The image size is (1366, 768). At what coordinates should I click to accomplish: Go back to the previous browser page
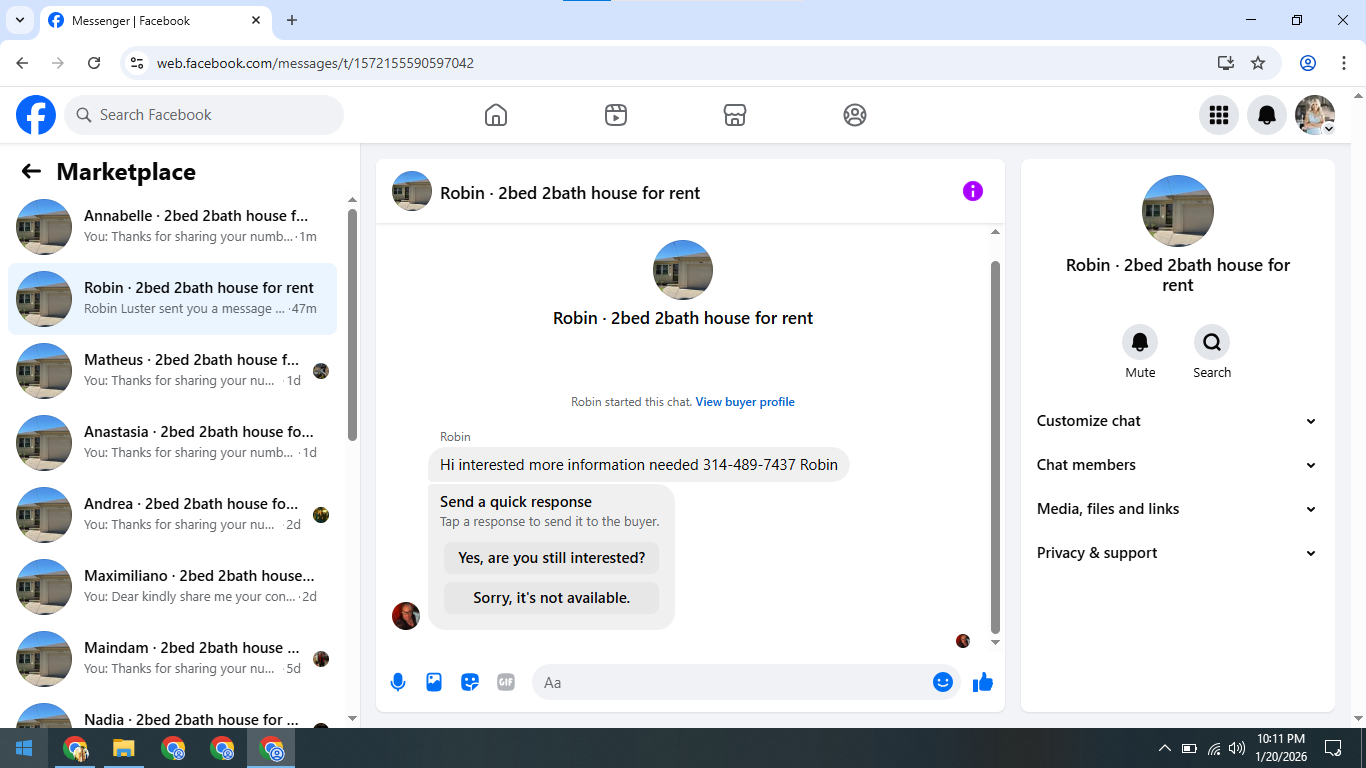click(22, 63)
